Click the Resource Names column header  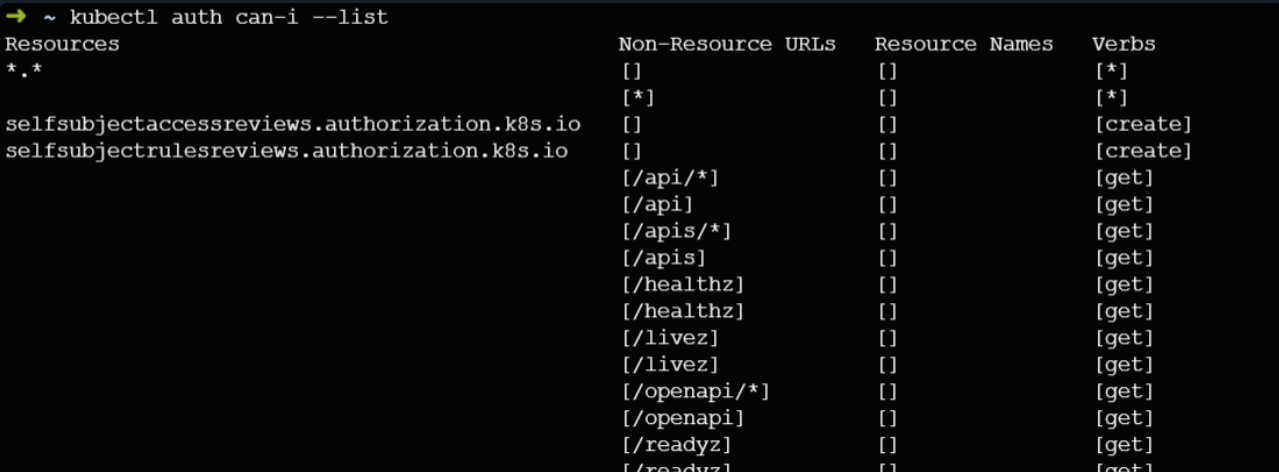(x=963, y=44)
